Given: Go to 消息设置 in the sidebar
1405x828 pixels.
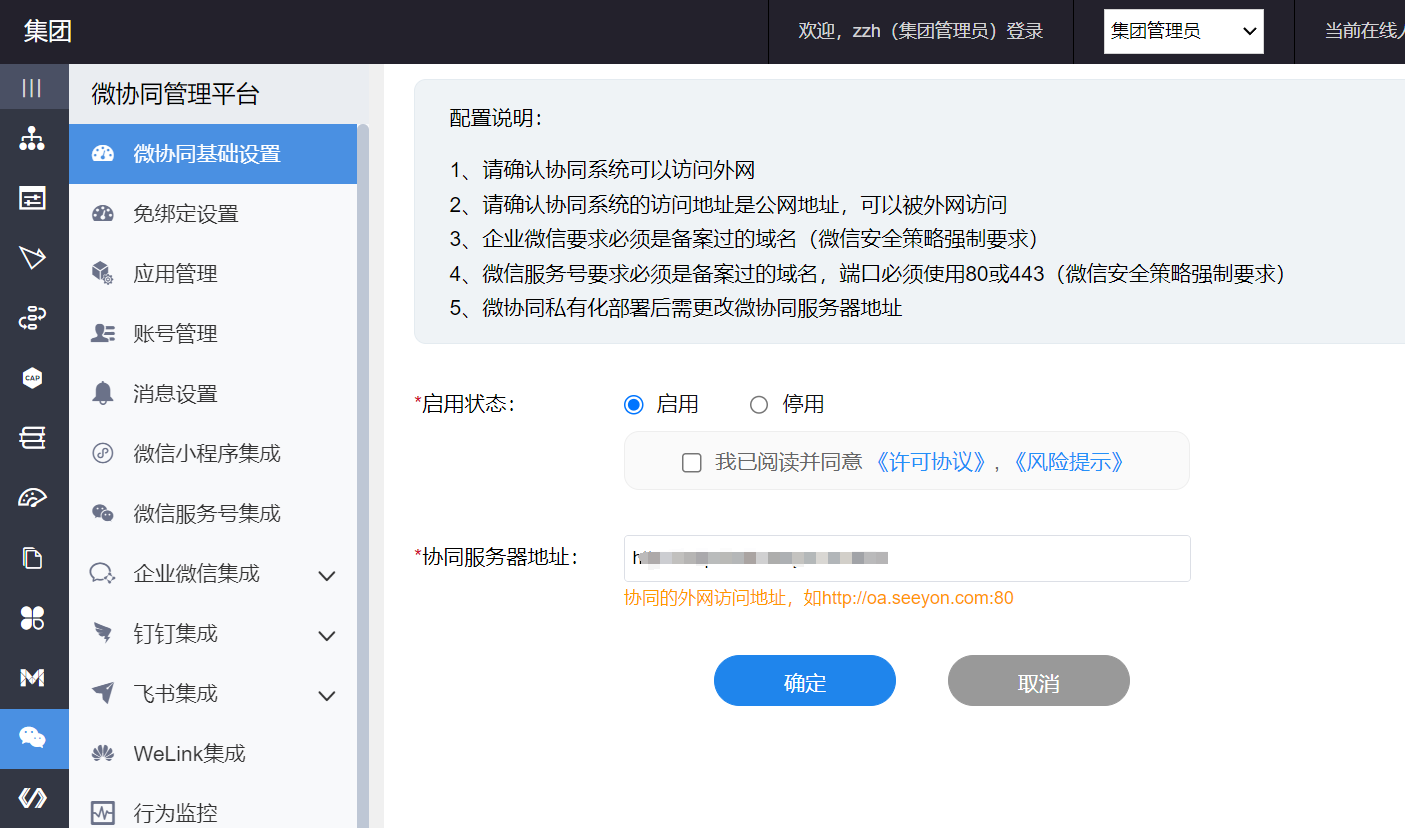Looking at the screenshot, I should (x=175, y=394).
